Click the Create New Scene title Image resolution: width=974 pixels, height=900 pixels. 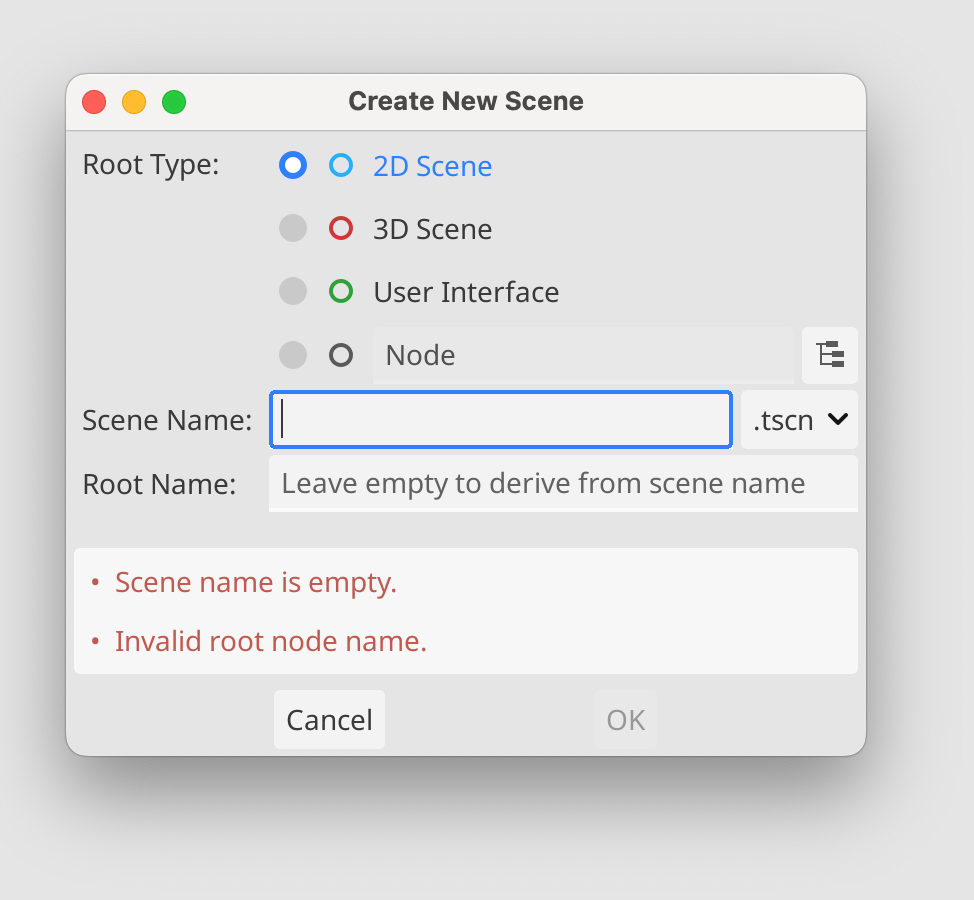coord(466,101)
